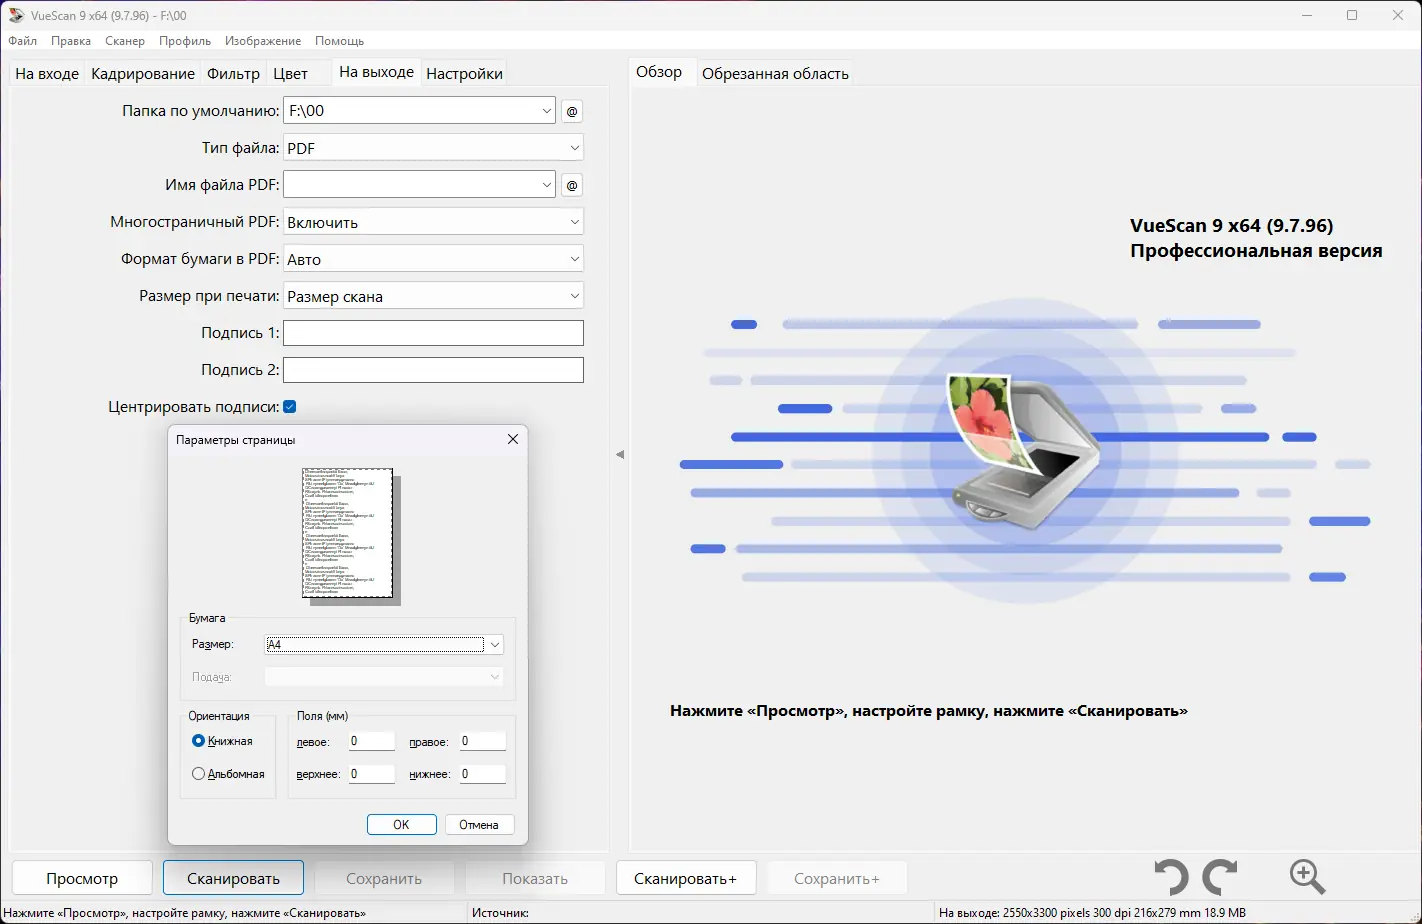Click the Подпись 1 text field
Screen dimensions: 1422x924
click(433, 333)
